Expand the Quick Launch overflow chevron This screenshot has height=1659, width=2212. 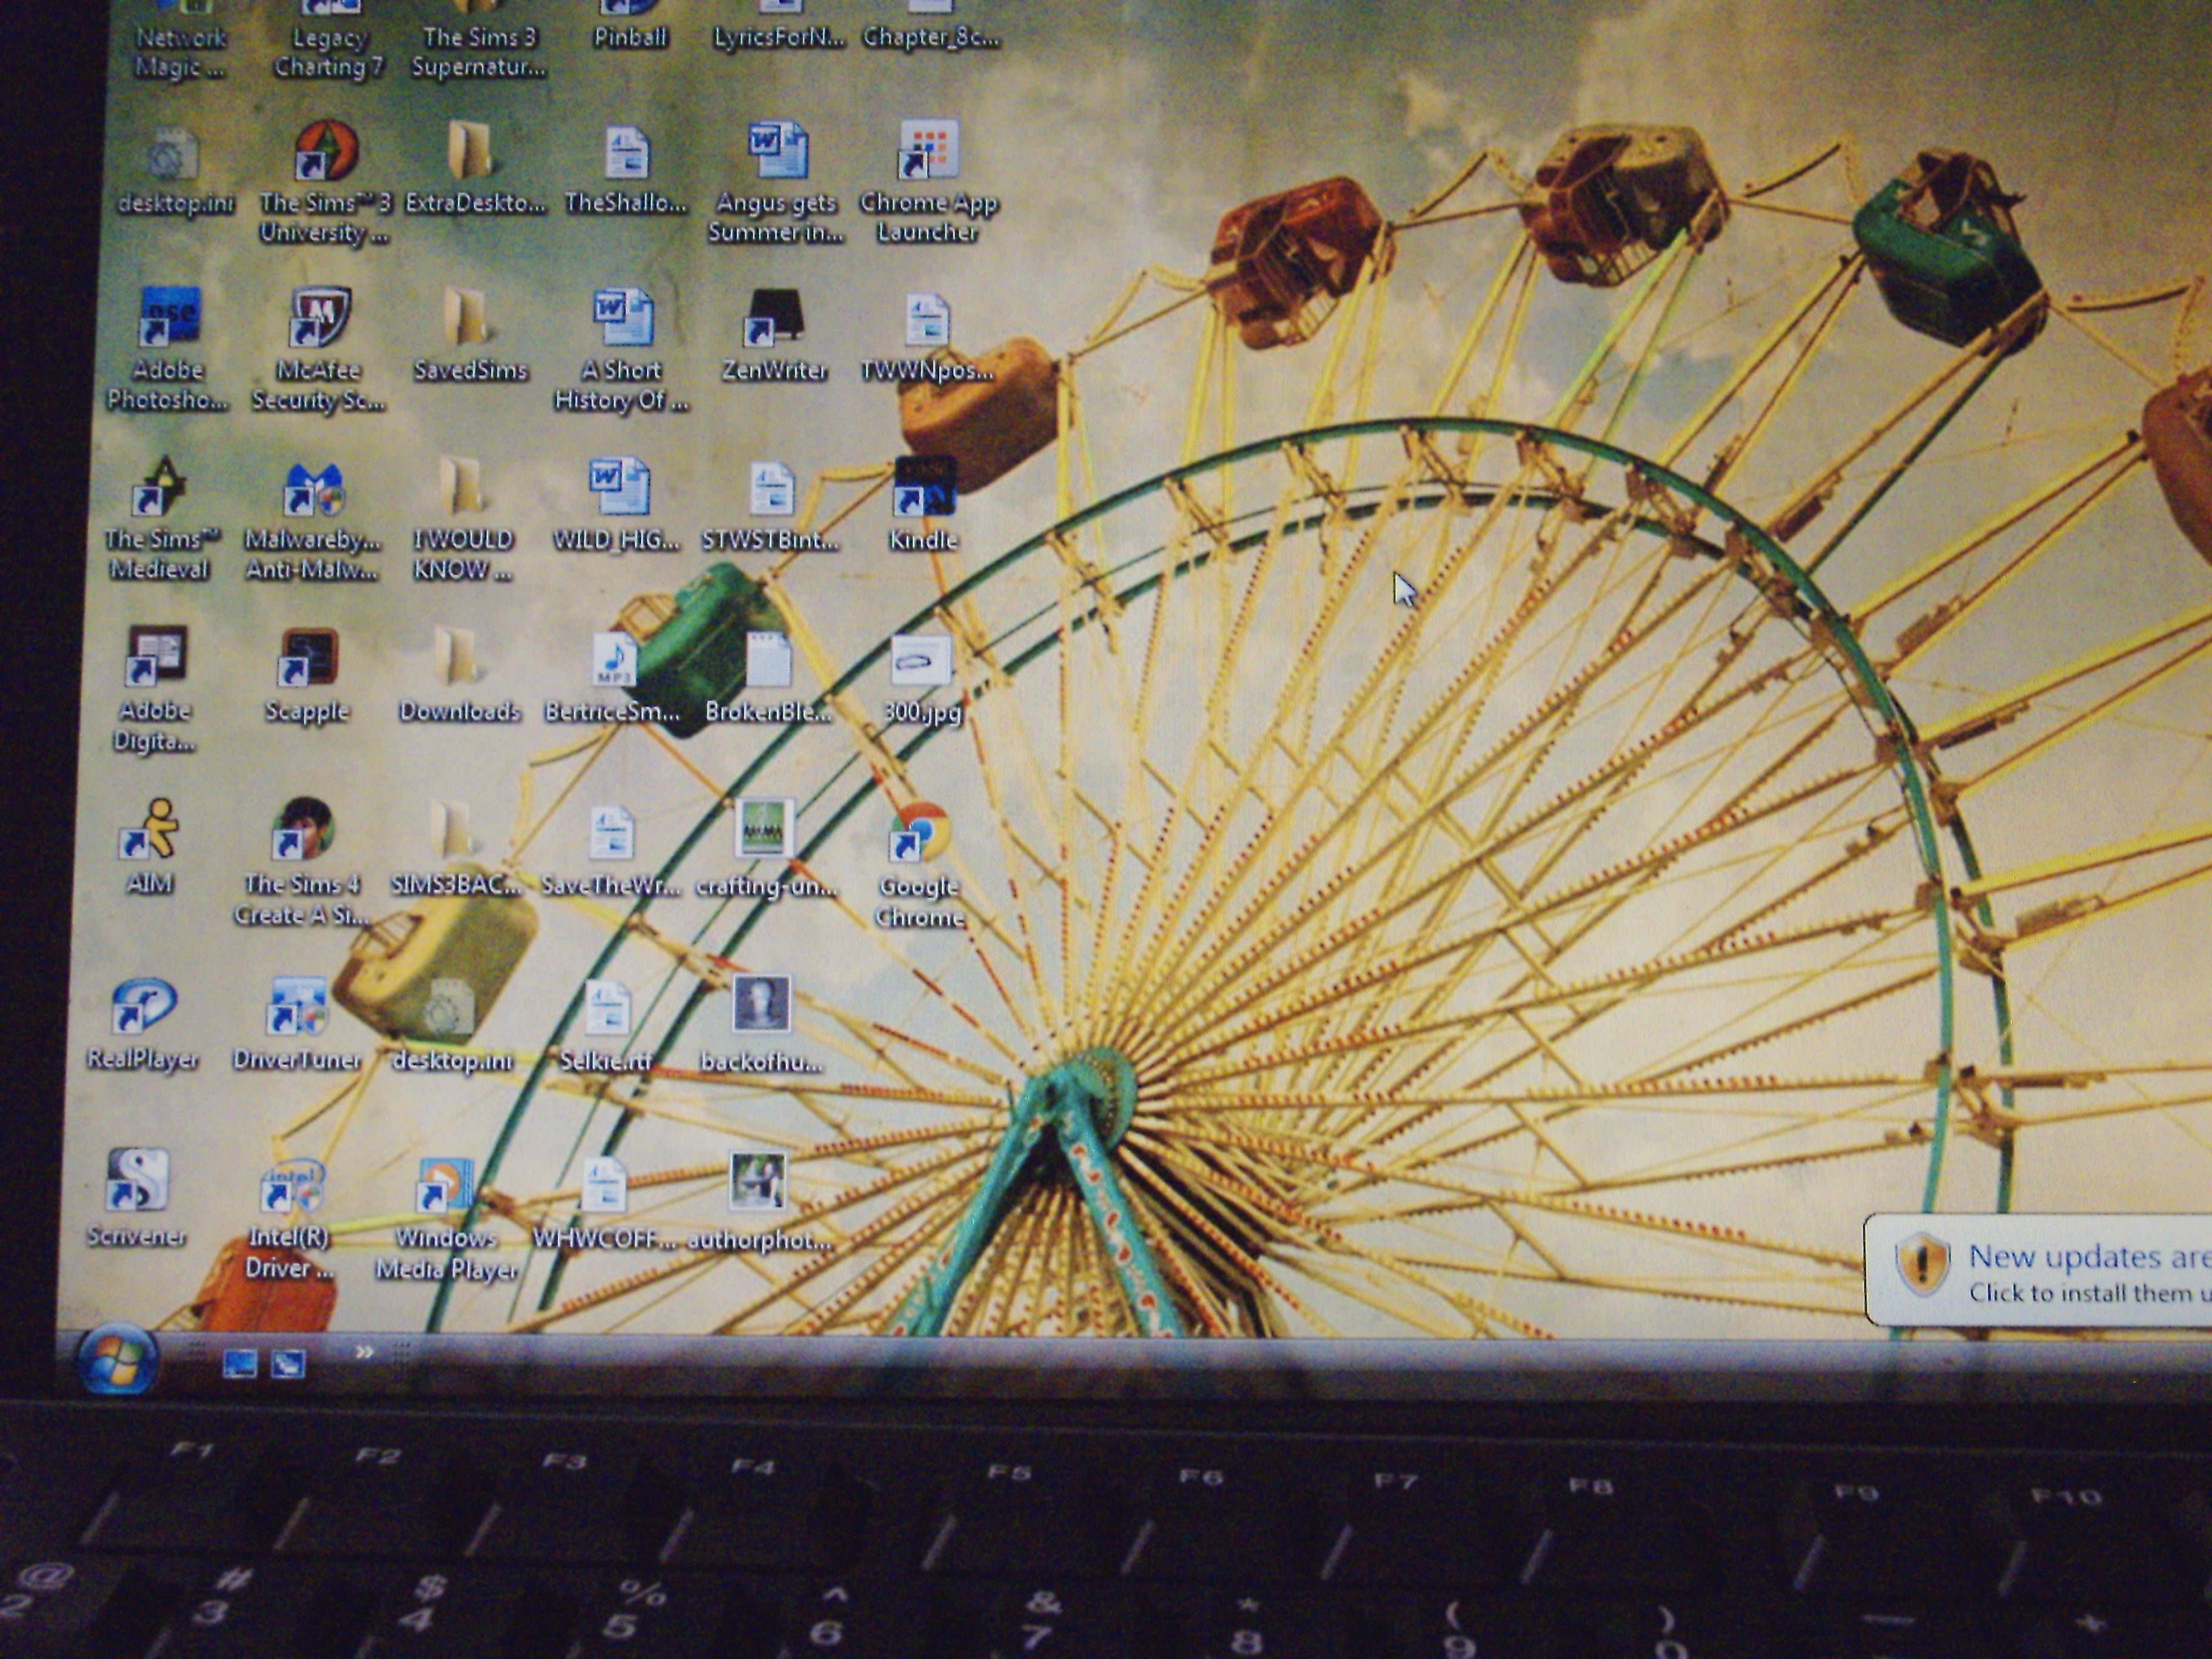pos(364,1352)
